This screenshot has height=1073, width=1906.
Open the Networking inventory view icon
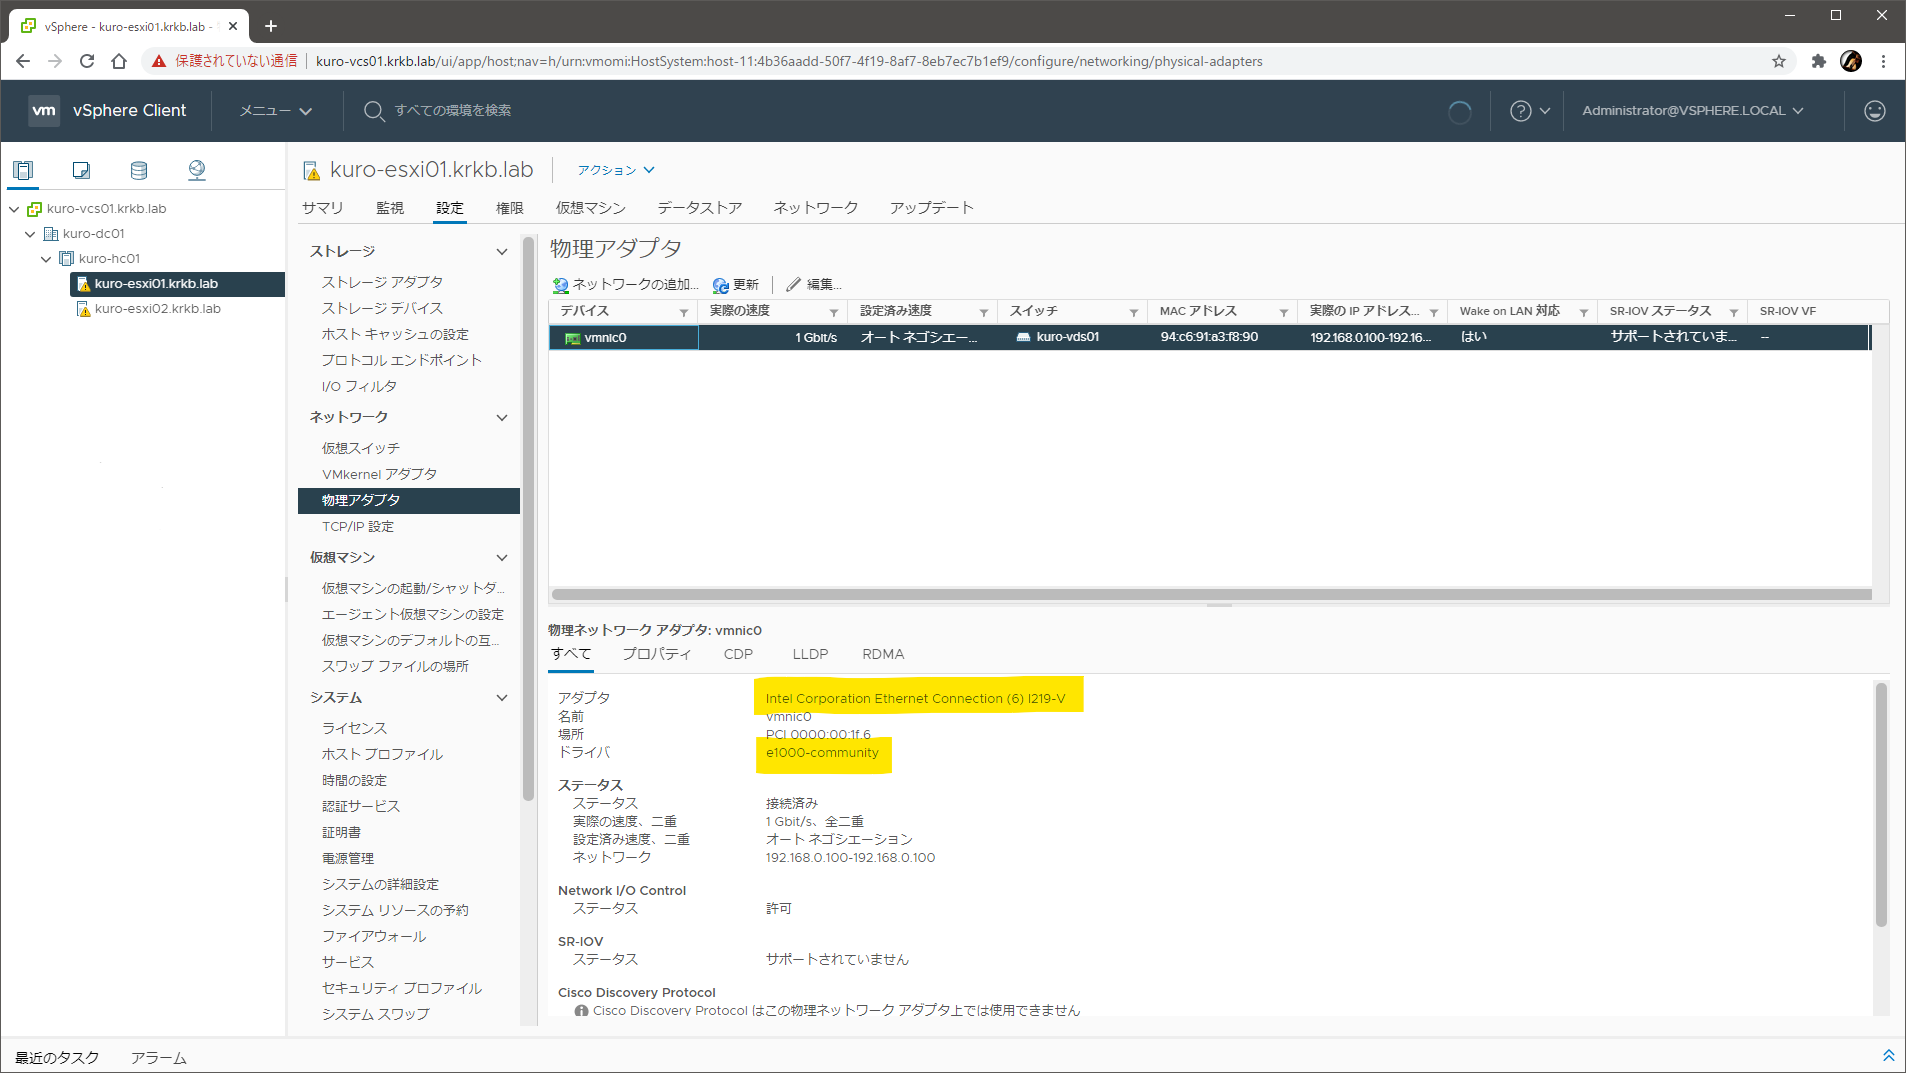click(x=197, y=170)
